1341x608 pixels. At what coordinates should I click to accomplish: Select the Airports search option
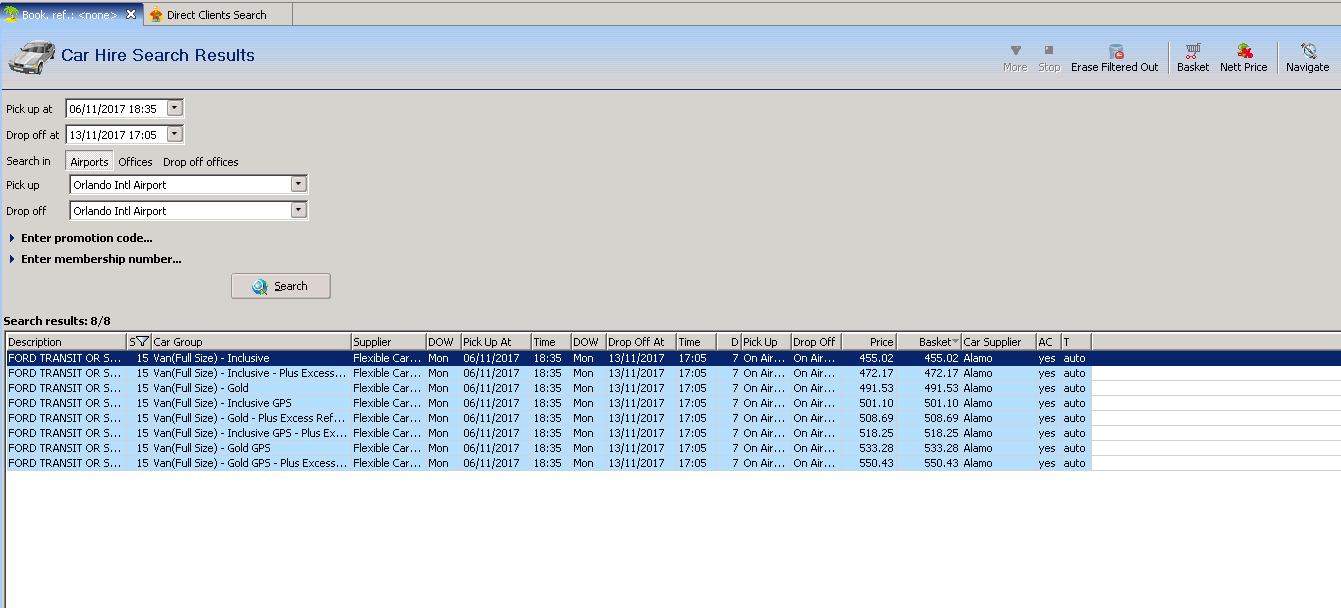click(x=89, y=161)
